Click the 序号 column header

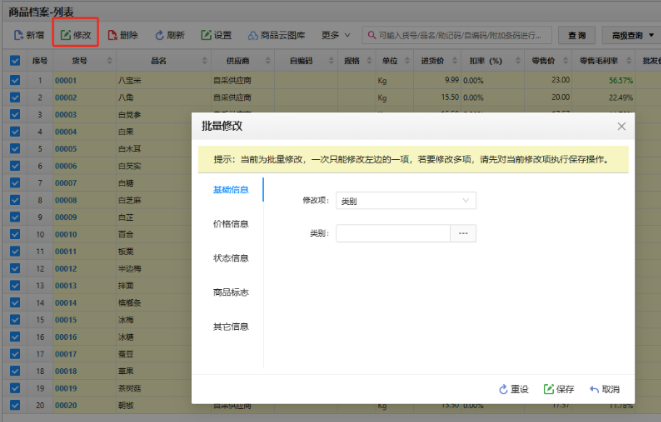point(40,61)
